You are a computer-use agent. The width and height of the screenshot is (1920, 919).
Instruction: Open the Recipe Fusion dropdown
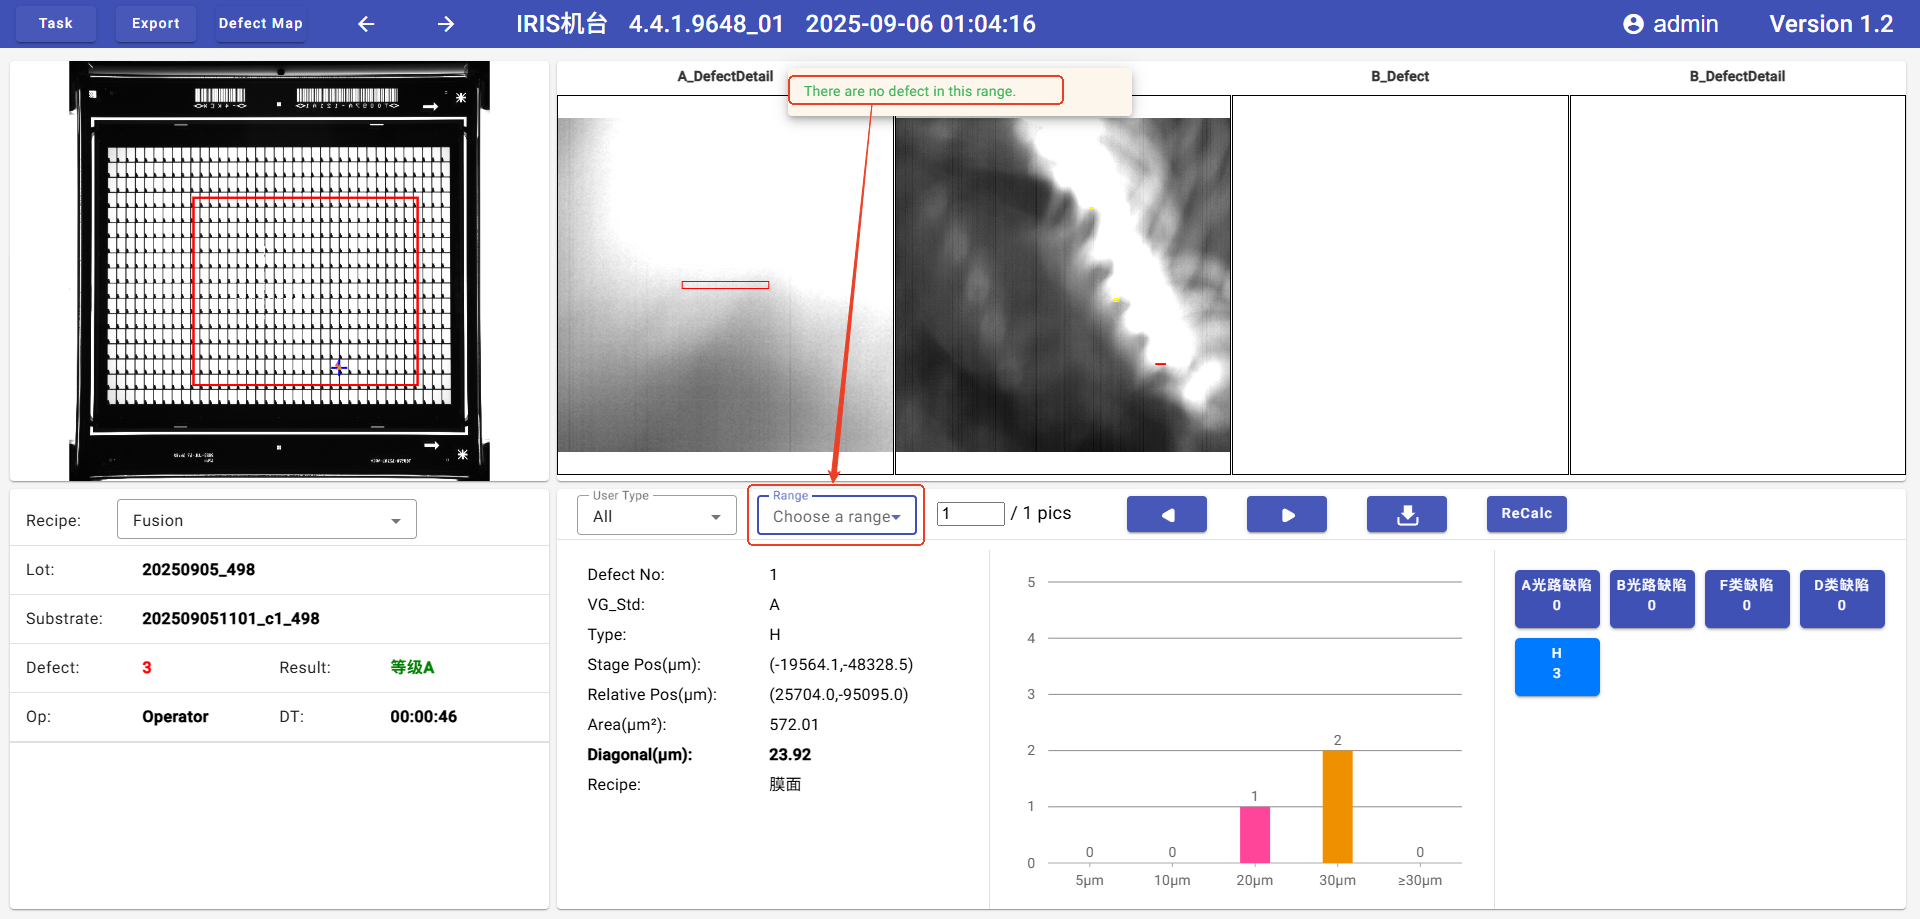266,520
